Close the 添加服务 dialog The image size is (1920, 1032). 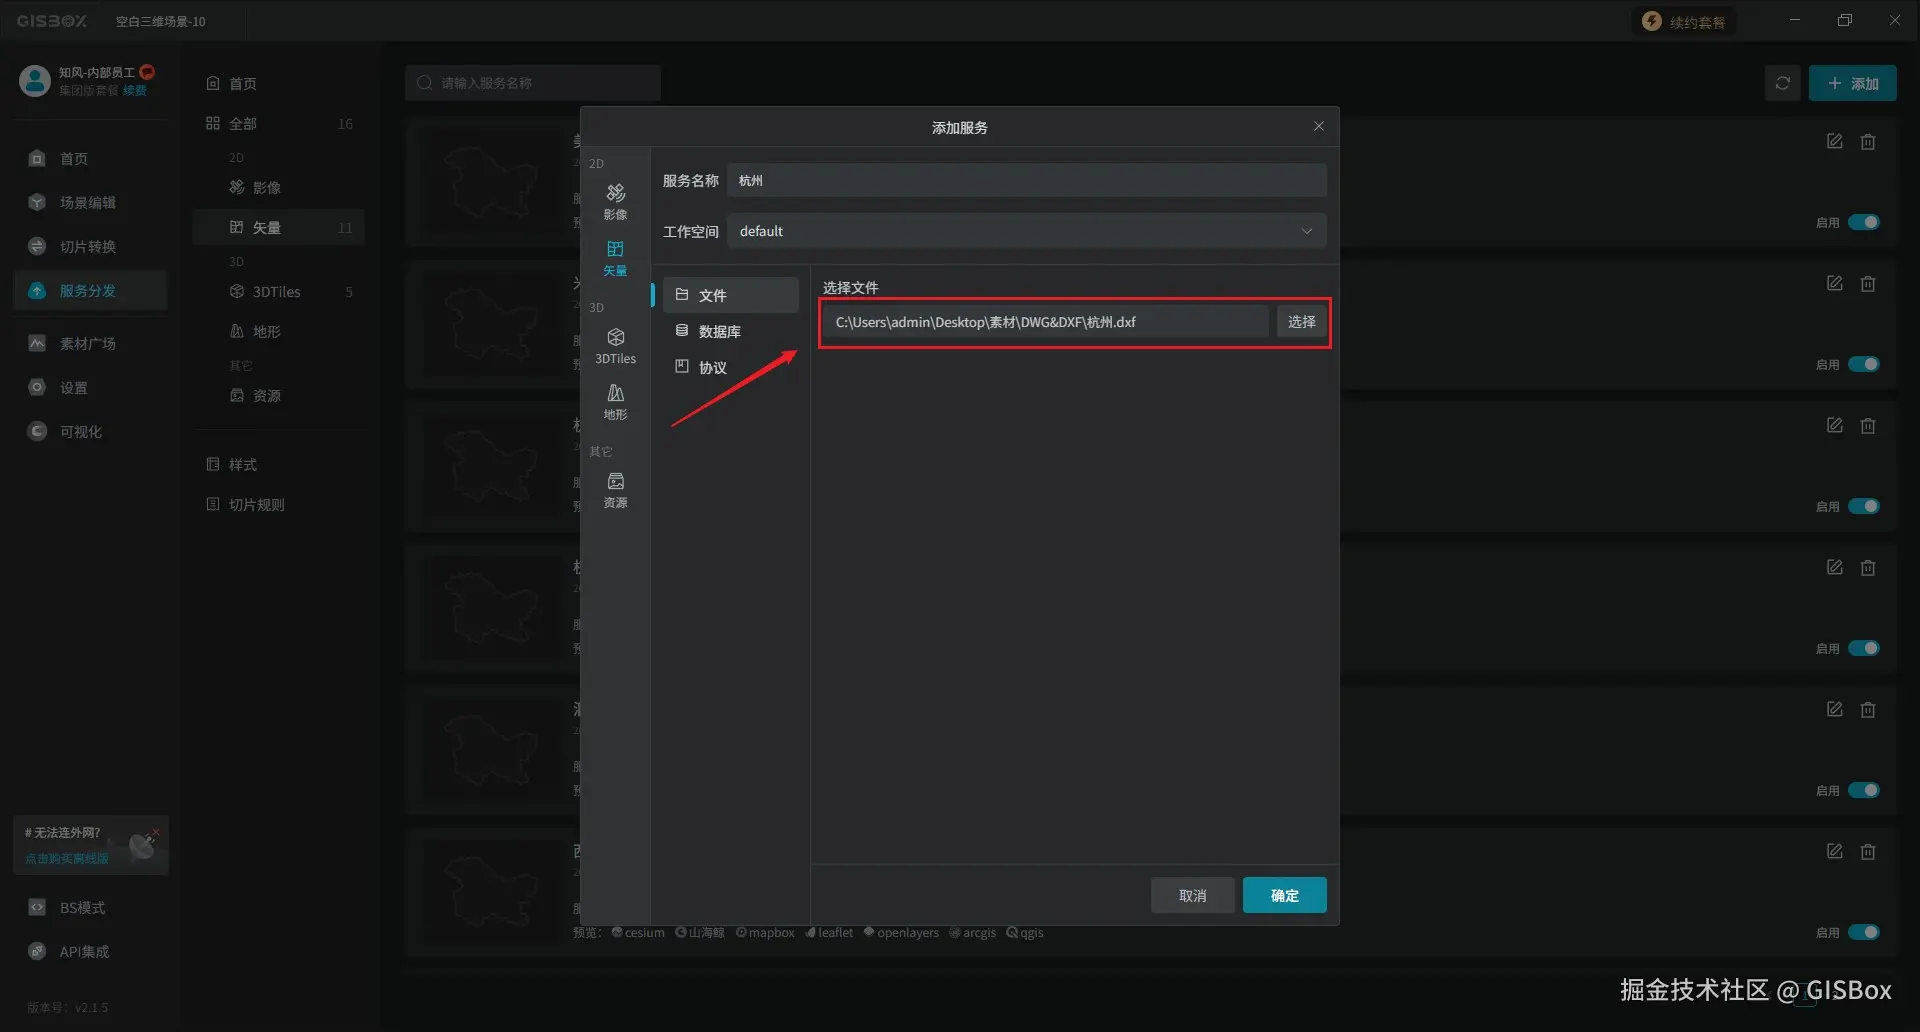coord(1318,126)
